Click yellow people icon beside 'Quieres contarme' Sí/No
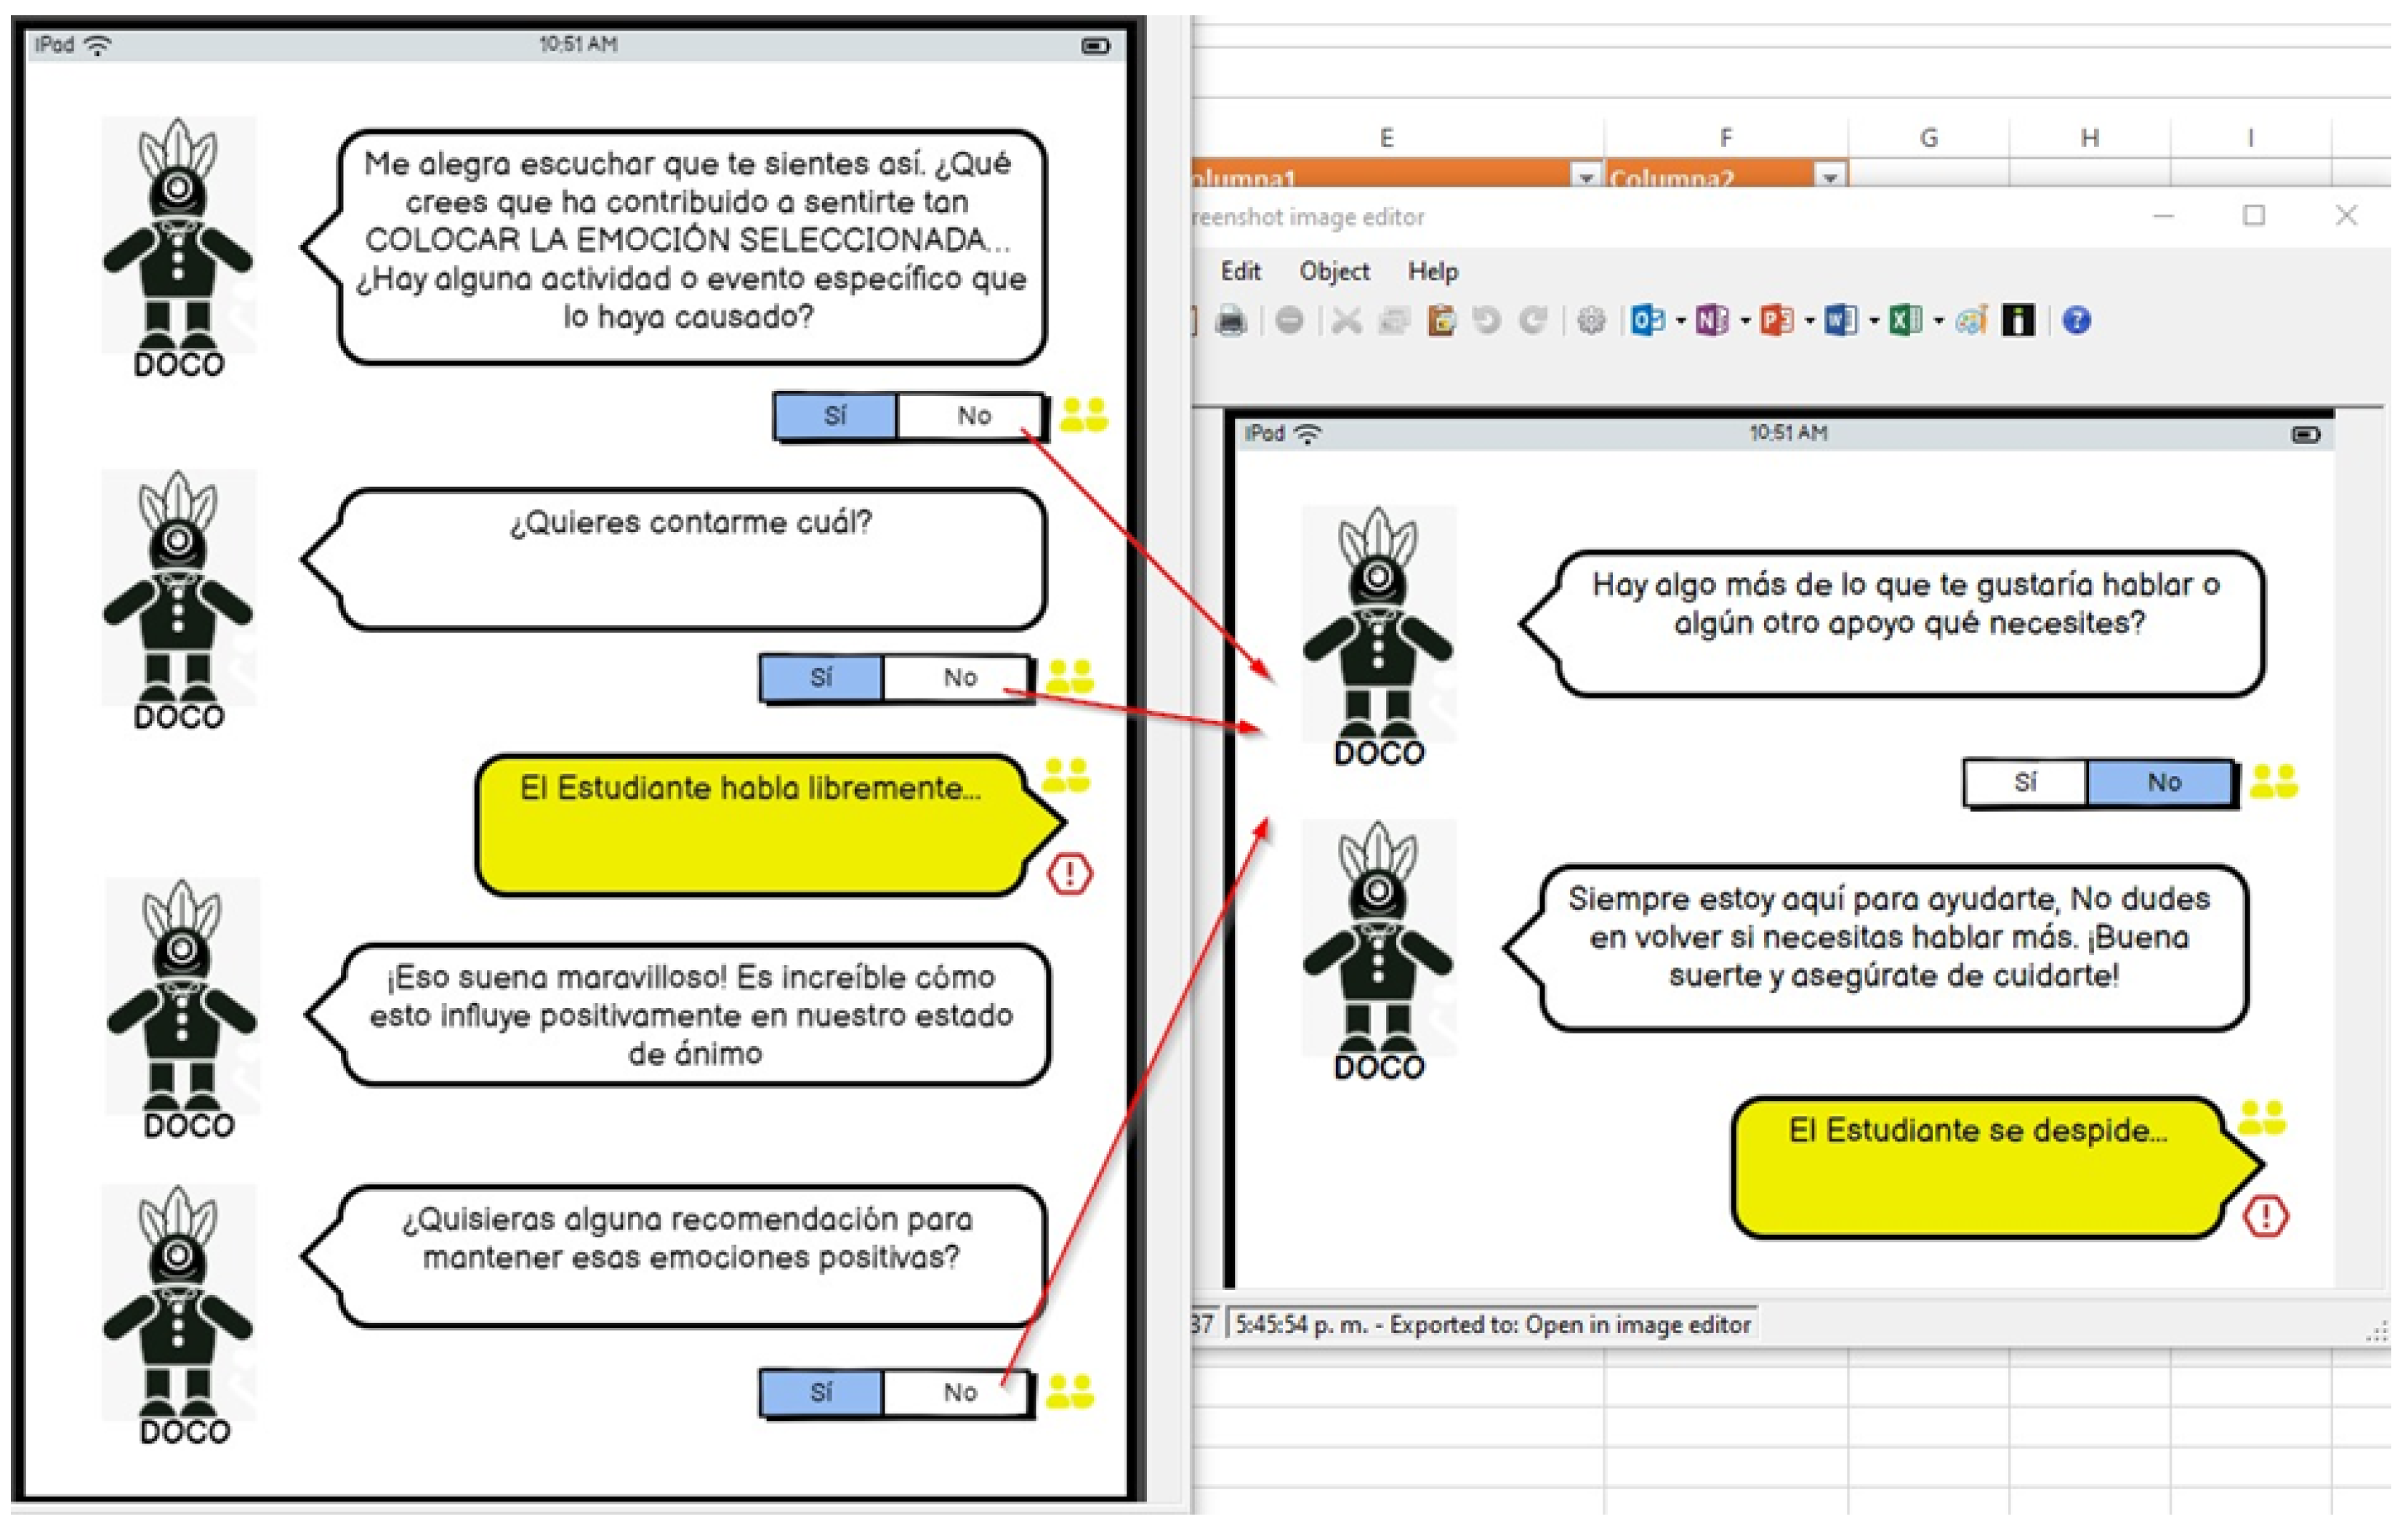Screen dimensions: 2408x1535 pyautogui.click(x=1070, y=677)
